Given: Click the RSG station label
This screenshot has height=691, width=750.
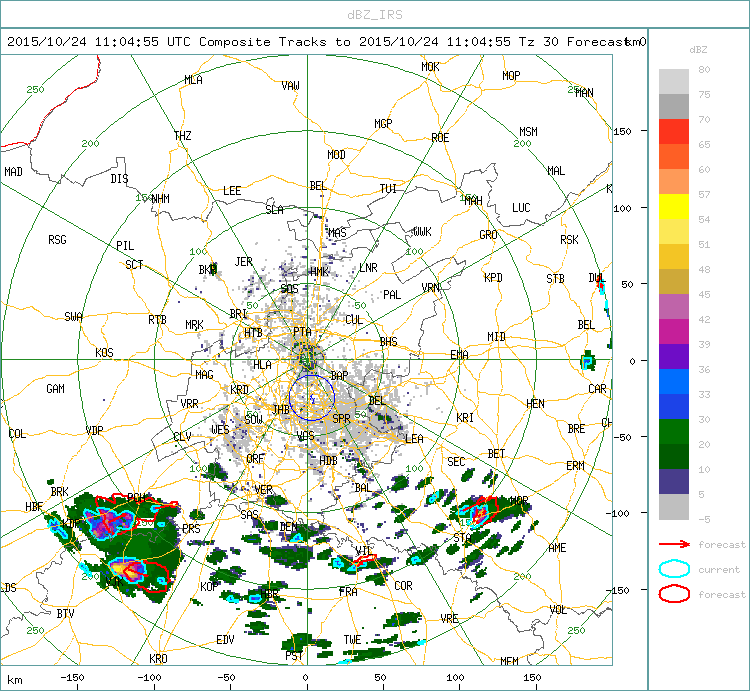Looking at the screenshot, I should 57,240.
